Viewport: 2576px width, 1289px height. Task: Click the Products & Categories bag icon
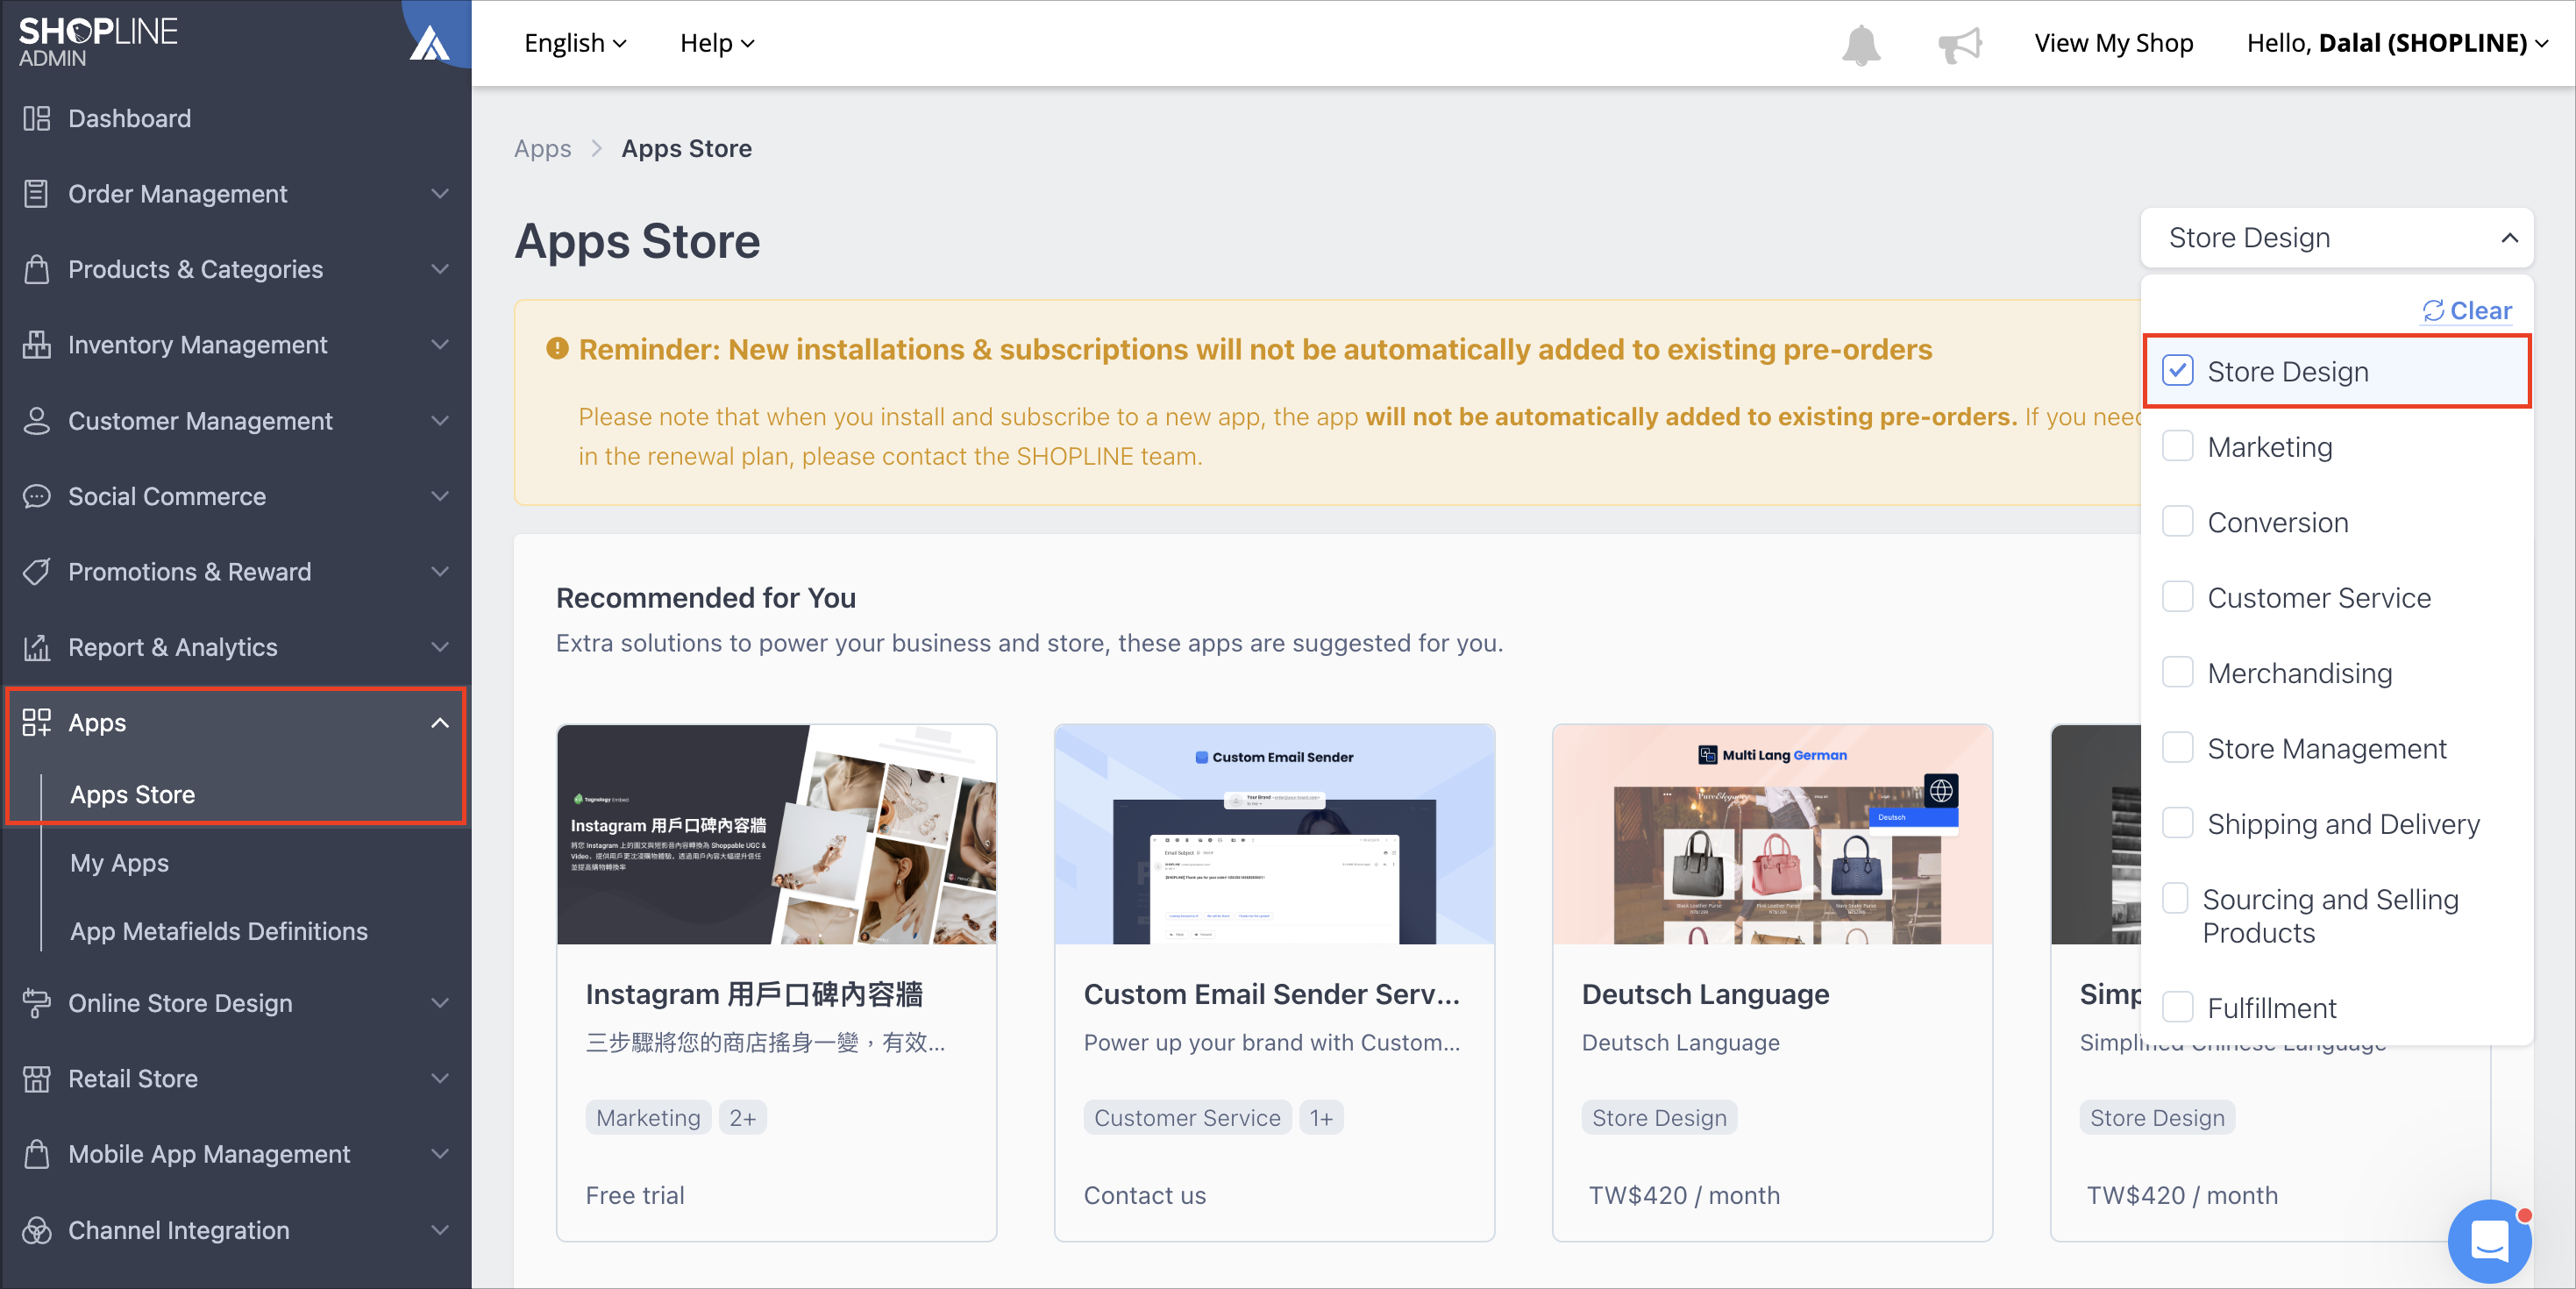click(x=37, y=269)
